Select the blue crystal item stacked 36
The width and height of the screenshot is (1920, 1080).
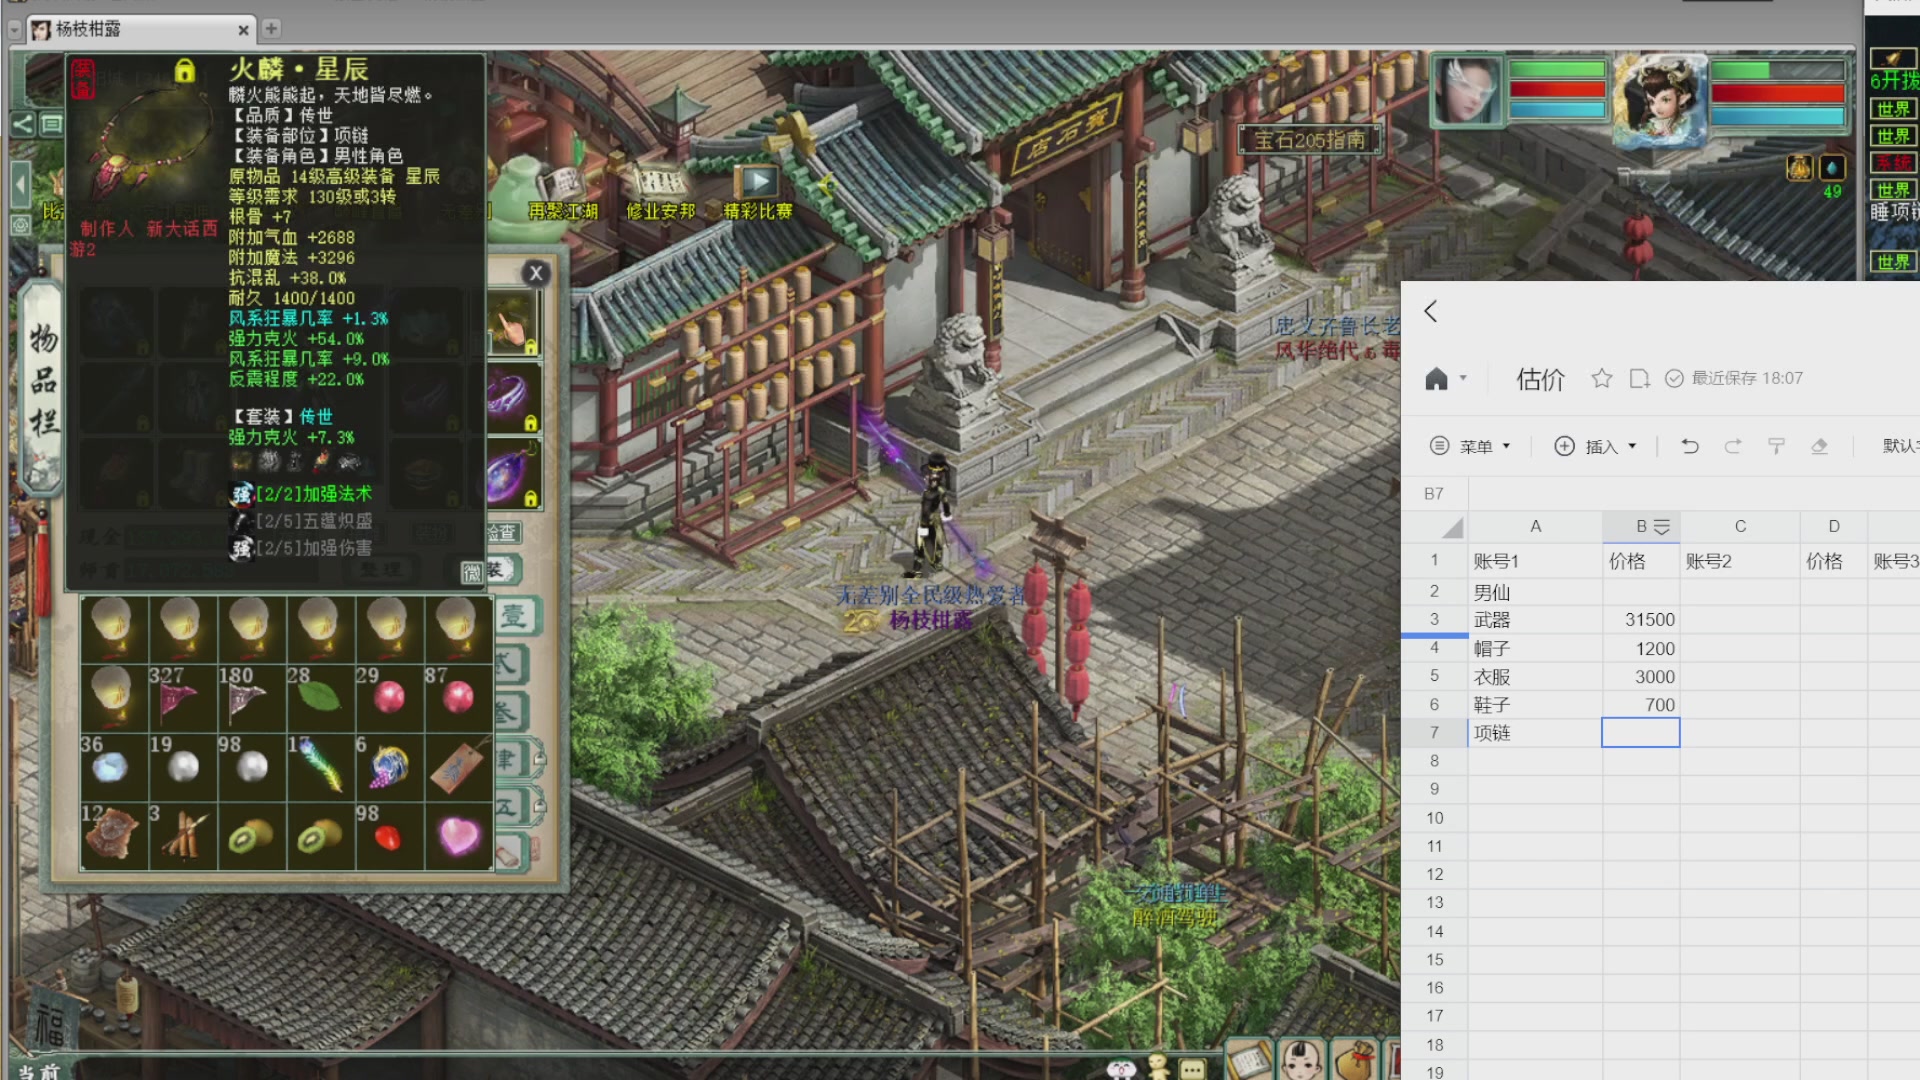[x=112, y=766]
